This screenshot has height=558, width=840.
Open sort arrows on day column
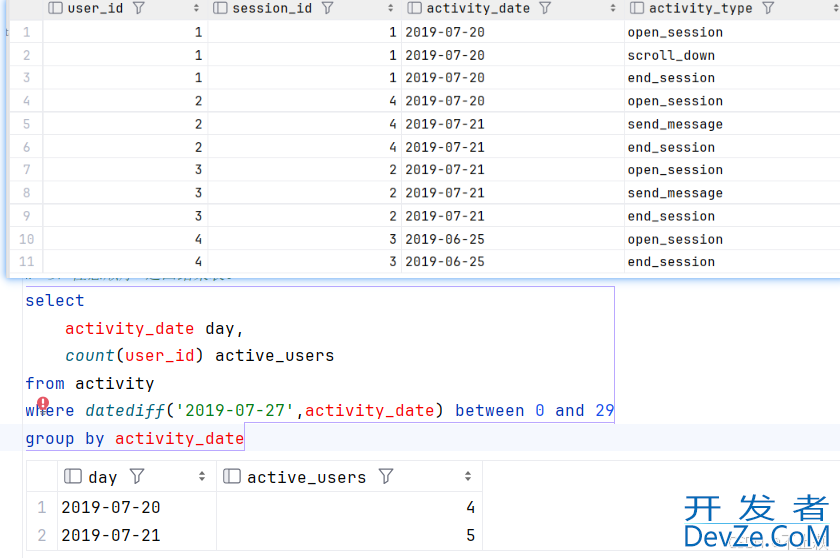[x=202, y=476]
